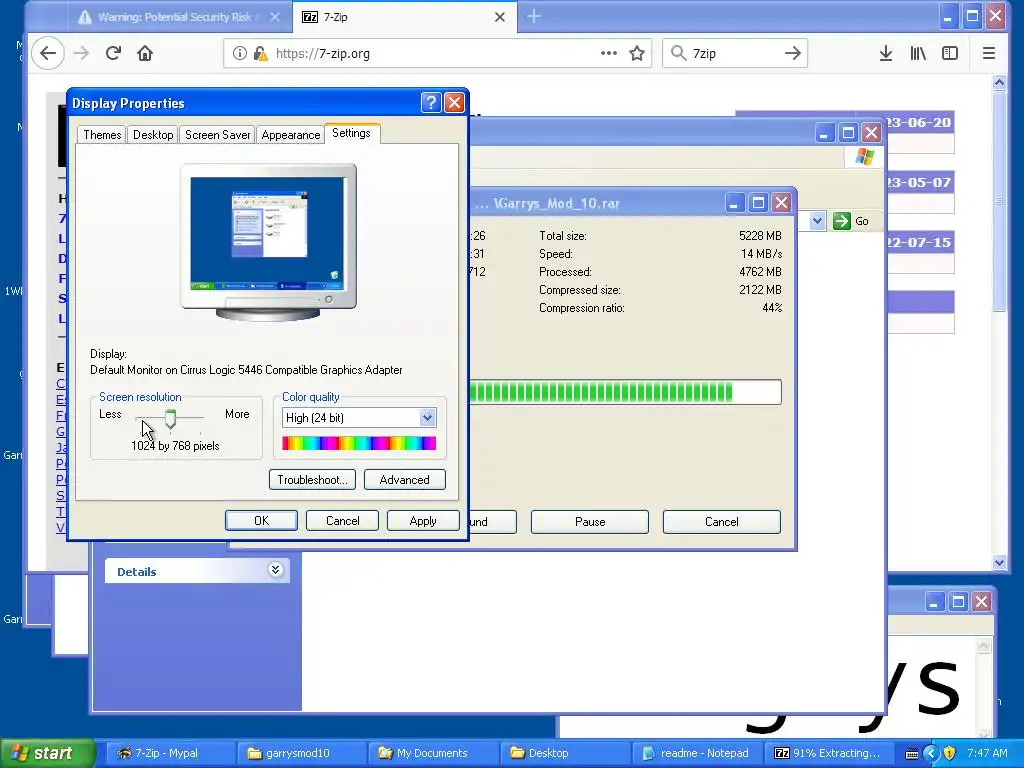Switch to the Security Risk warning tab
1024x768 pixels.
[x=174, y=17]
